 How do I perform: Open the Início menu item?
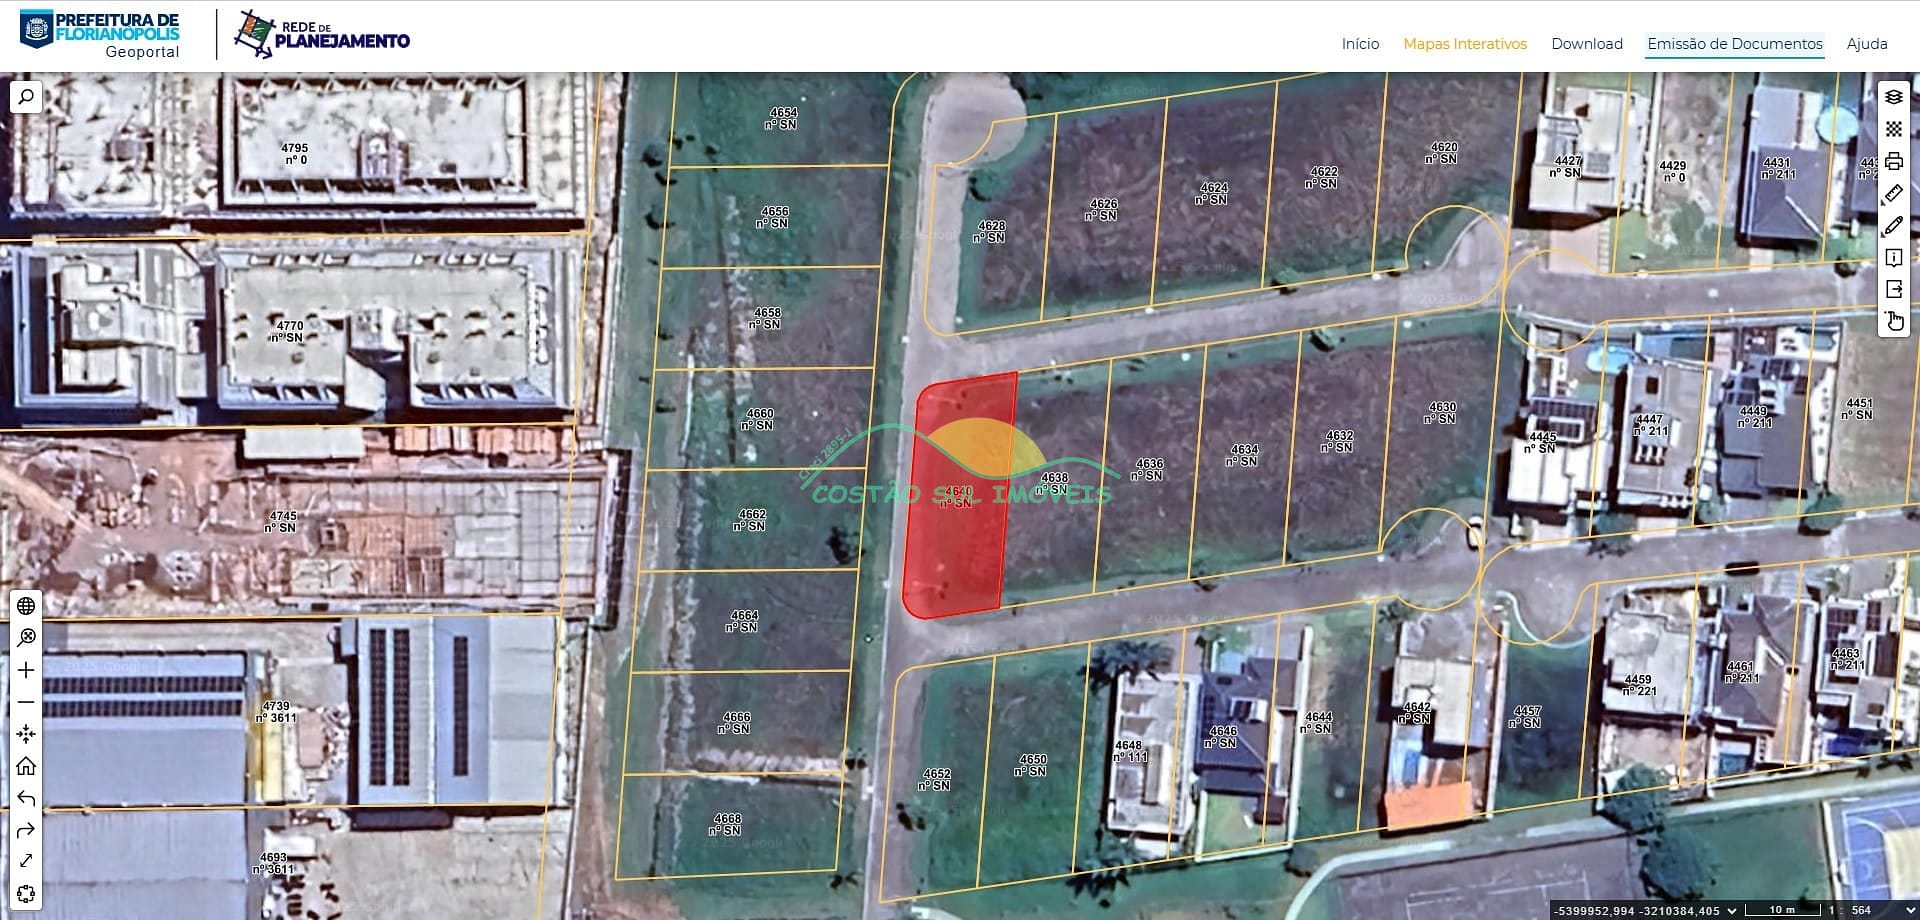tap(1360, 44)
